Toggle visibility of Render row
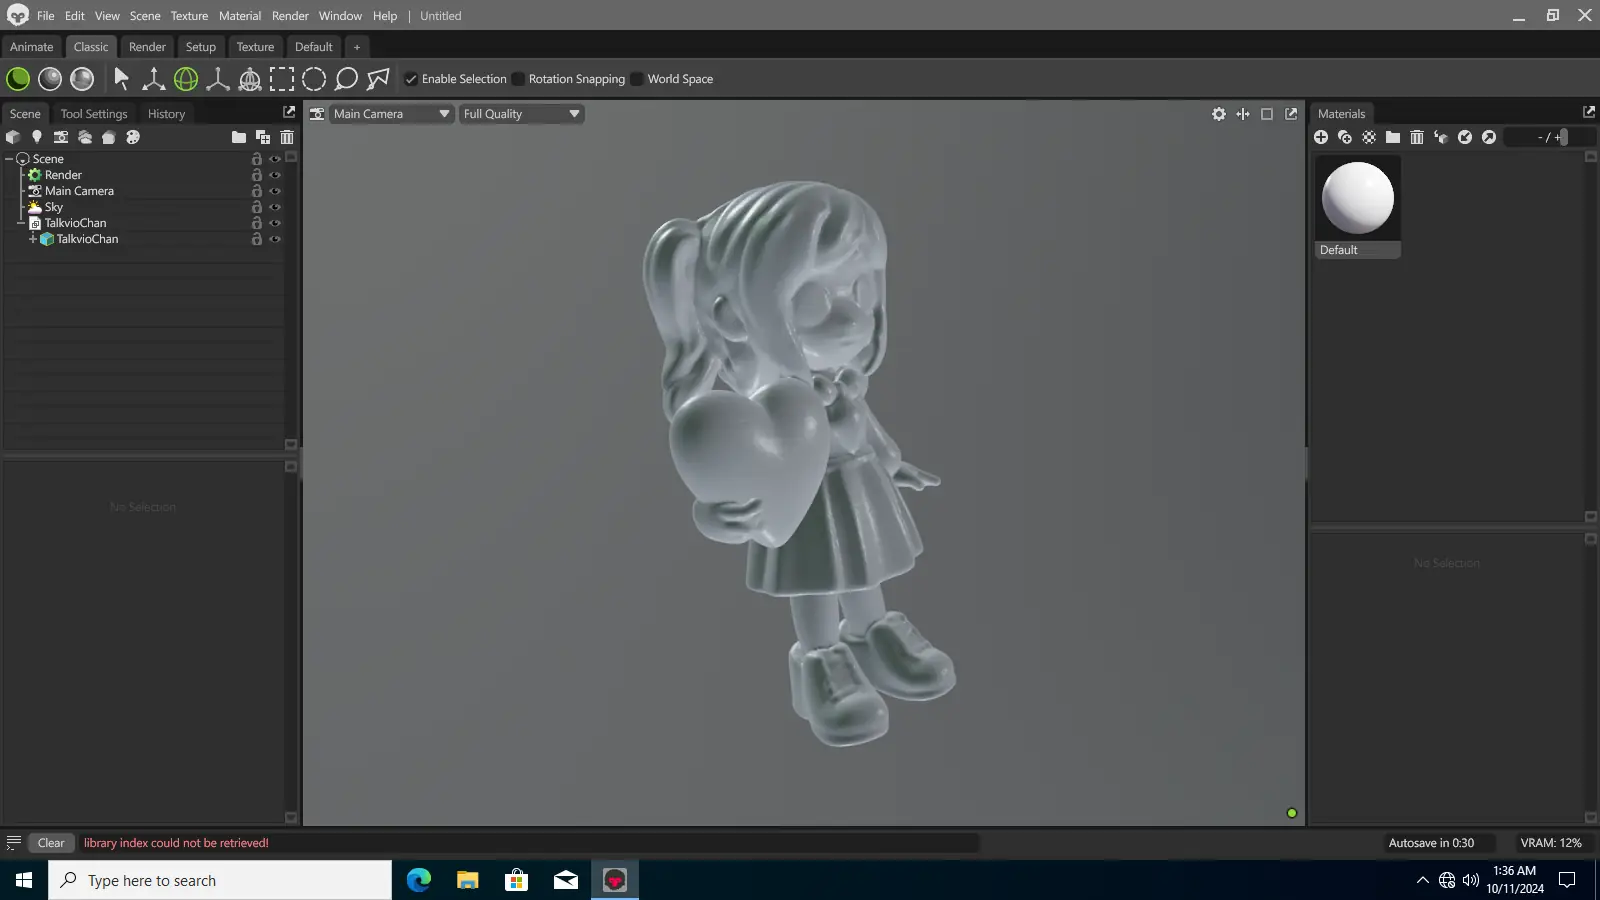This screenshot has width=1600, height=900. [275, 175]
